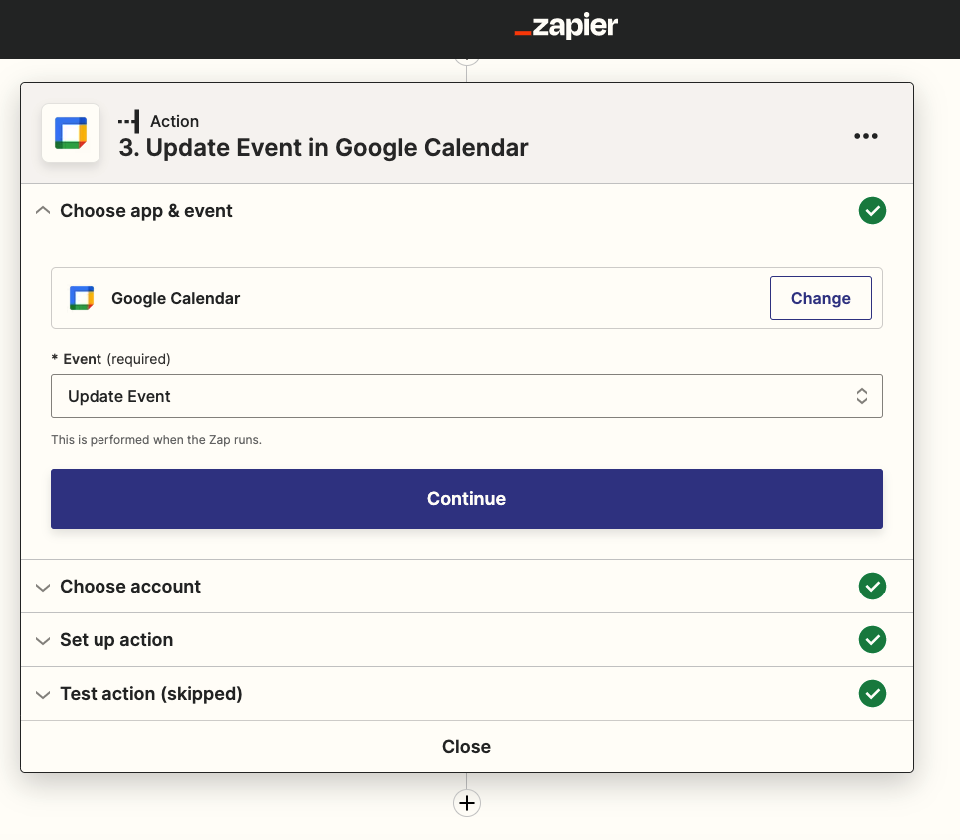Viewport: 960px width, 840px height.
Task: Click the Action label above the title
Action: click(174, 121)
